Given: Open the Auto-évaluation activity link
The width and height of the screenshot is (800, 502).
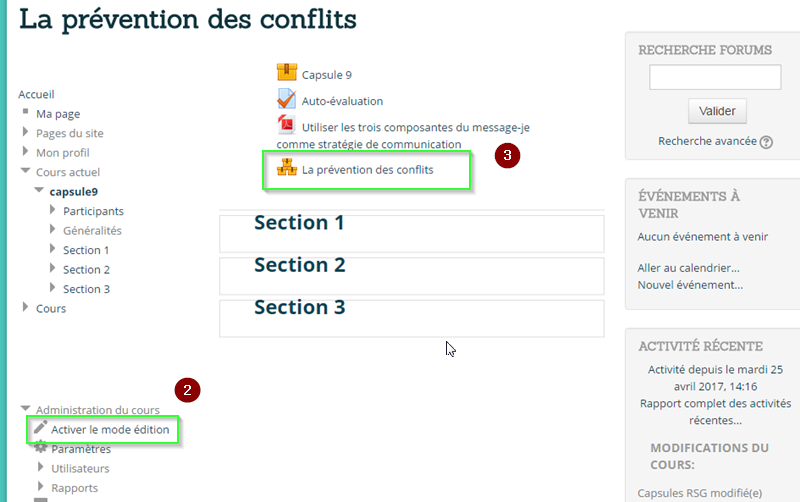Looking at the screenshot, I should [x=342, y=101].
